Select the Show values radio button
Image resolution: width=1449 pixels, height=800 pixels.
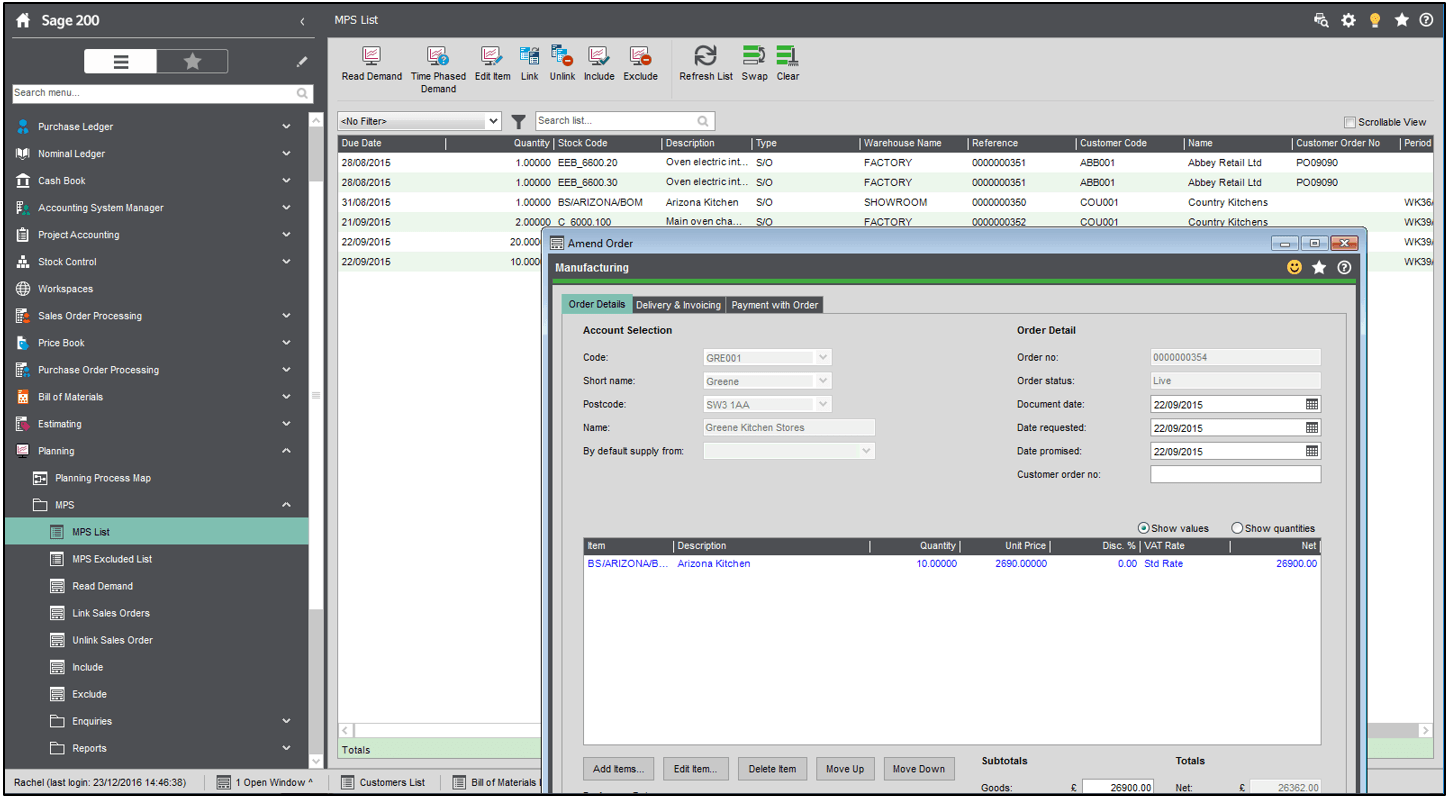pos(1143,528)
